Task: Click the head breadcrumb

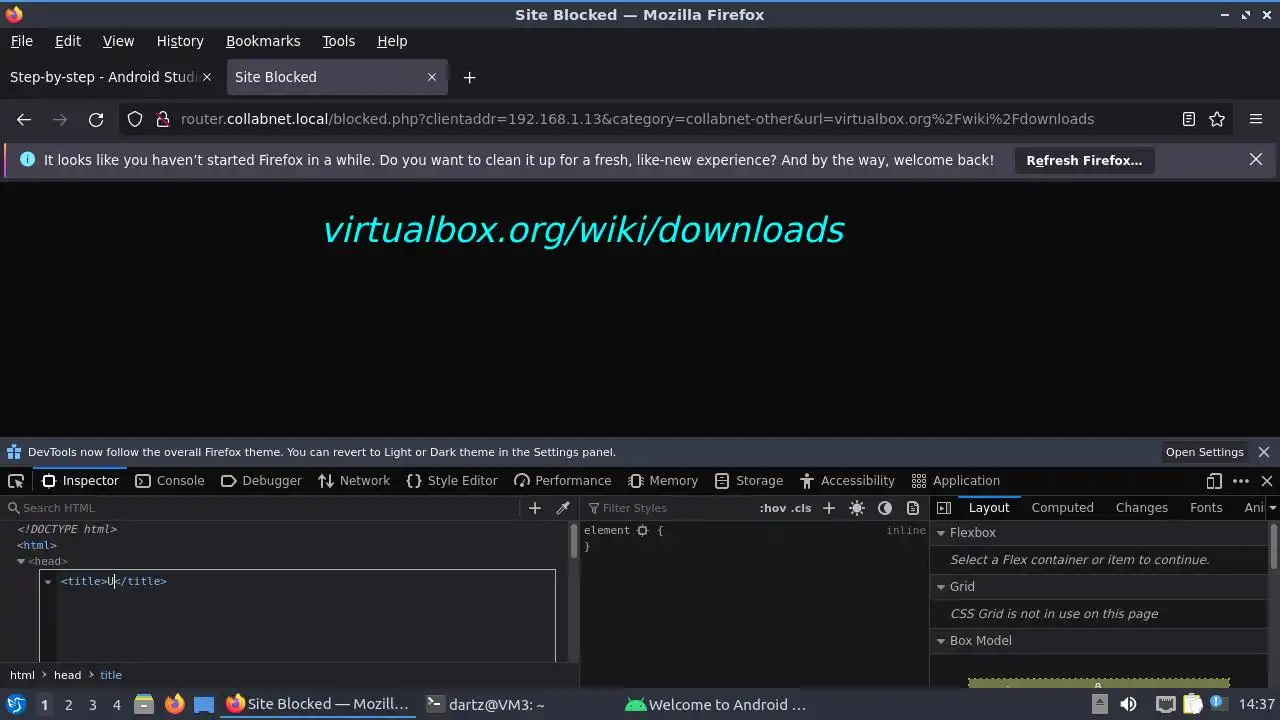Action: coord(67,675)
